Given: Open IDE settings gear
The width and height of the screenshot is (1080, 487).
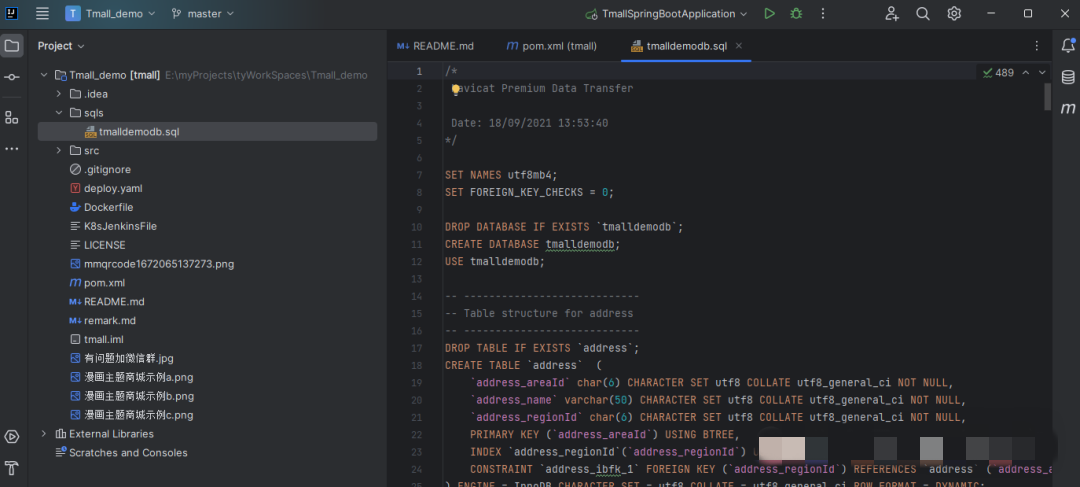Looking at the screenshot, I should click(954, 14).
